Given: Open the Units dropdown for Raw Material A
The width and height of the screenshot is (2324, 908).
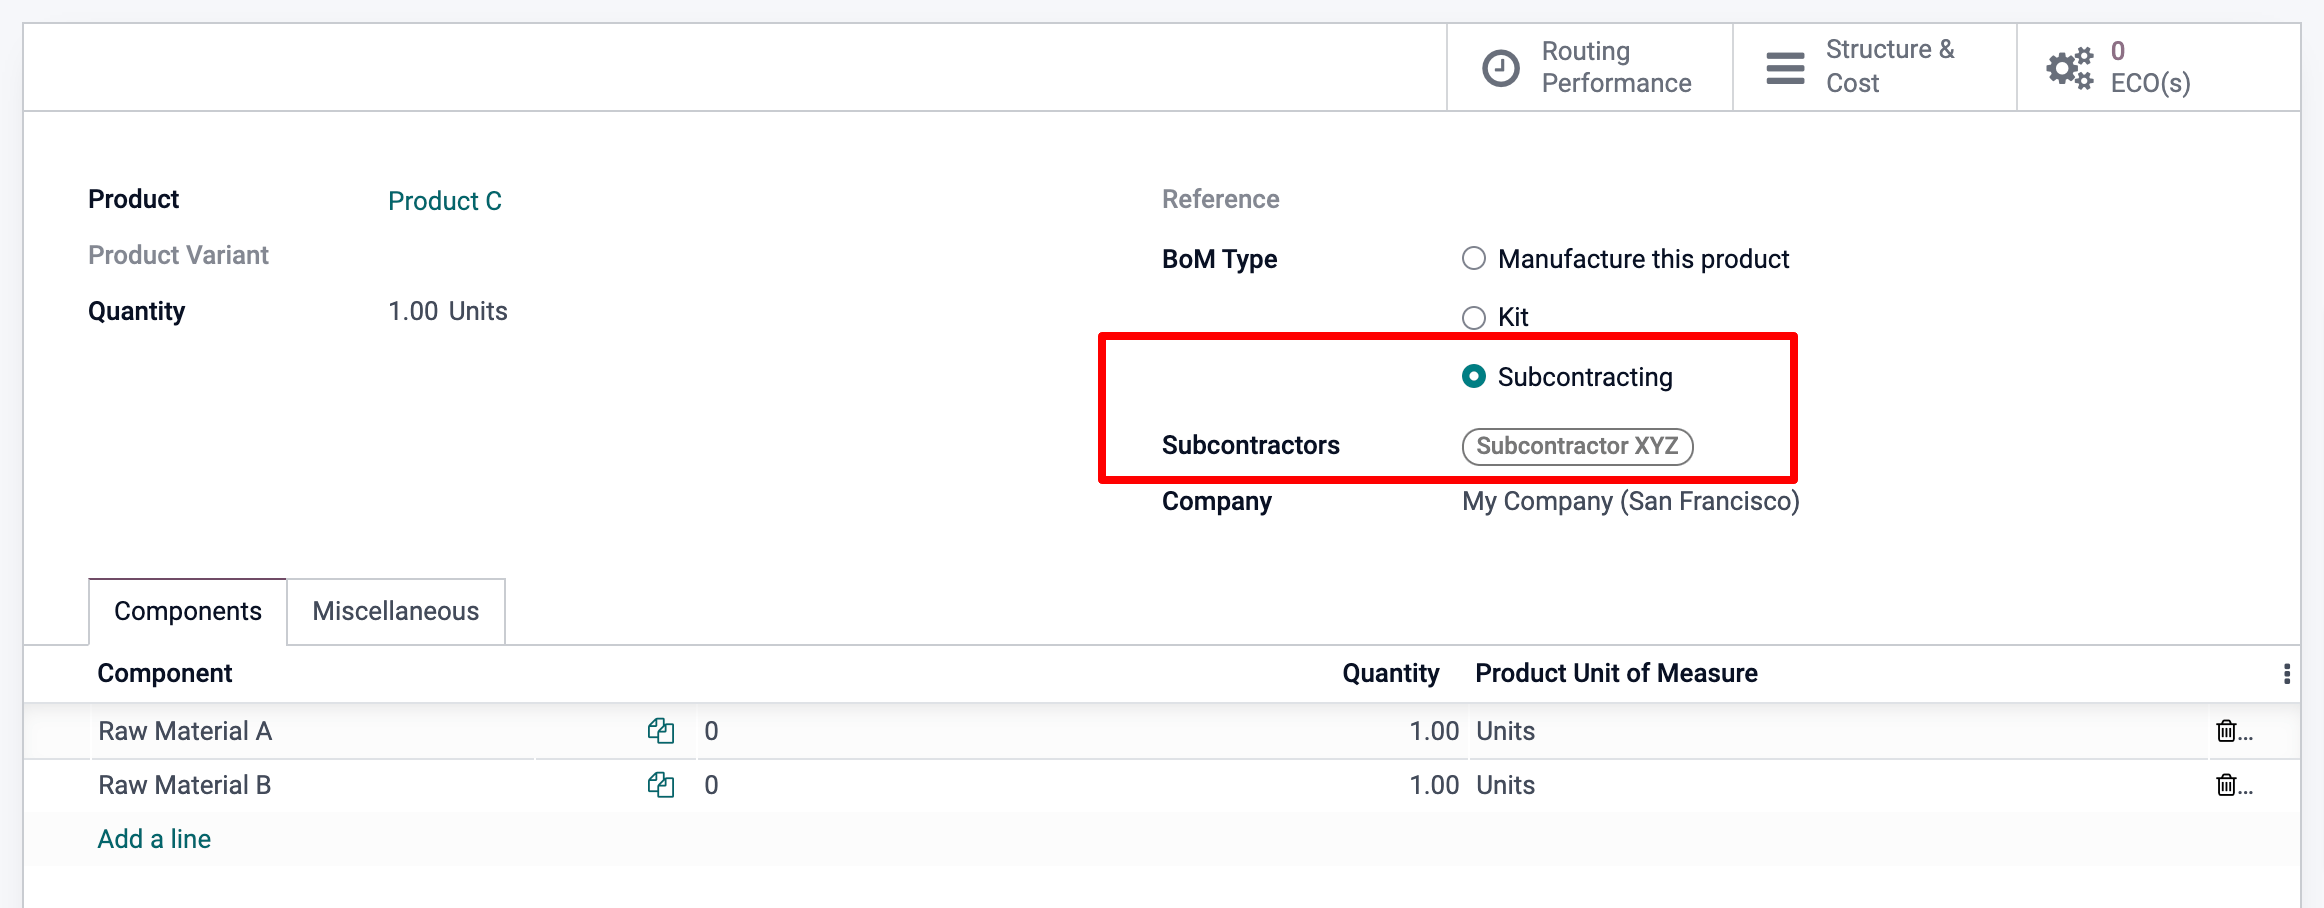Looking at the screenshot, I should point(1505,731).
